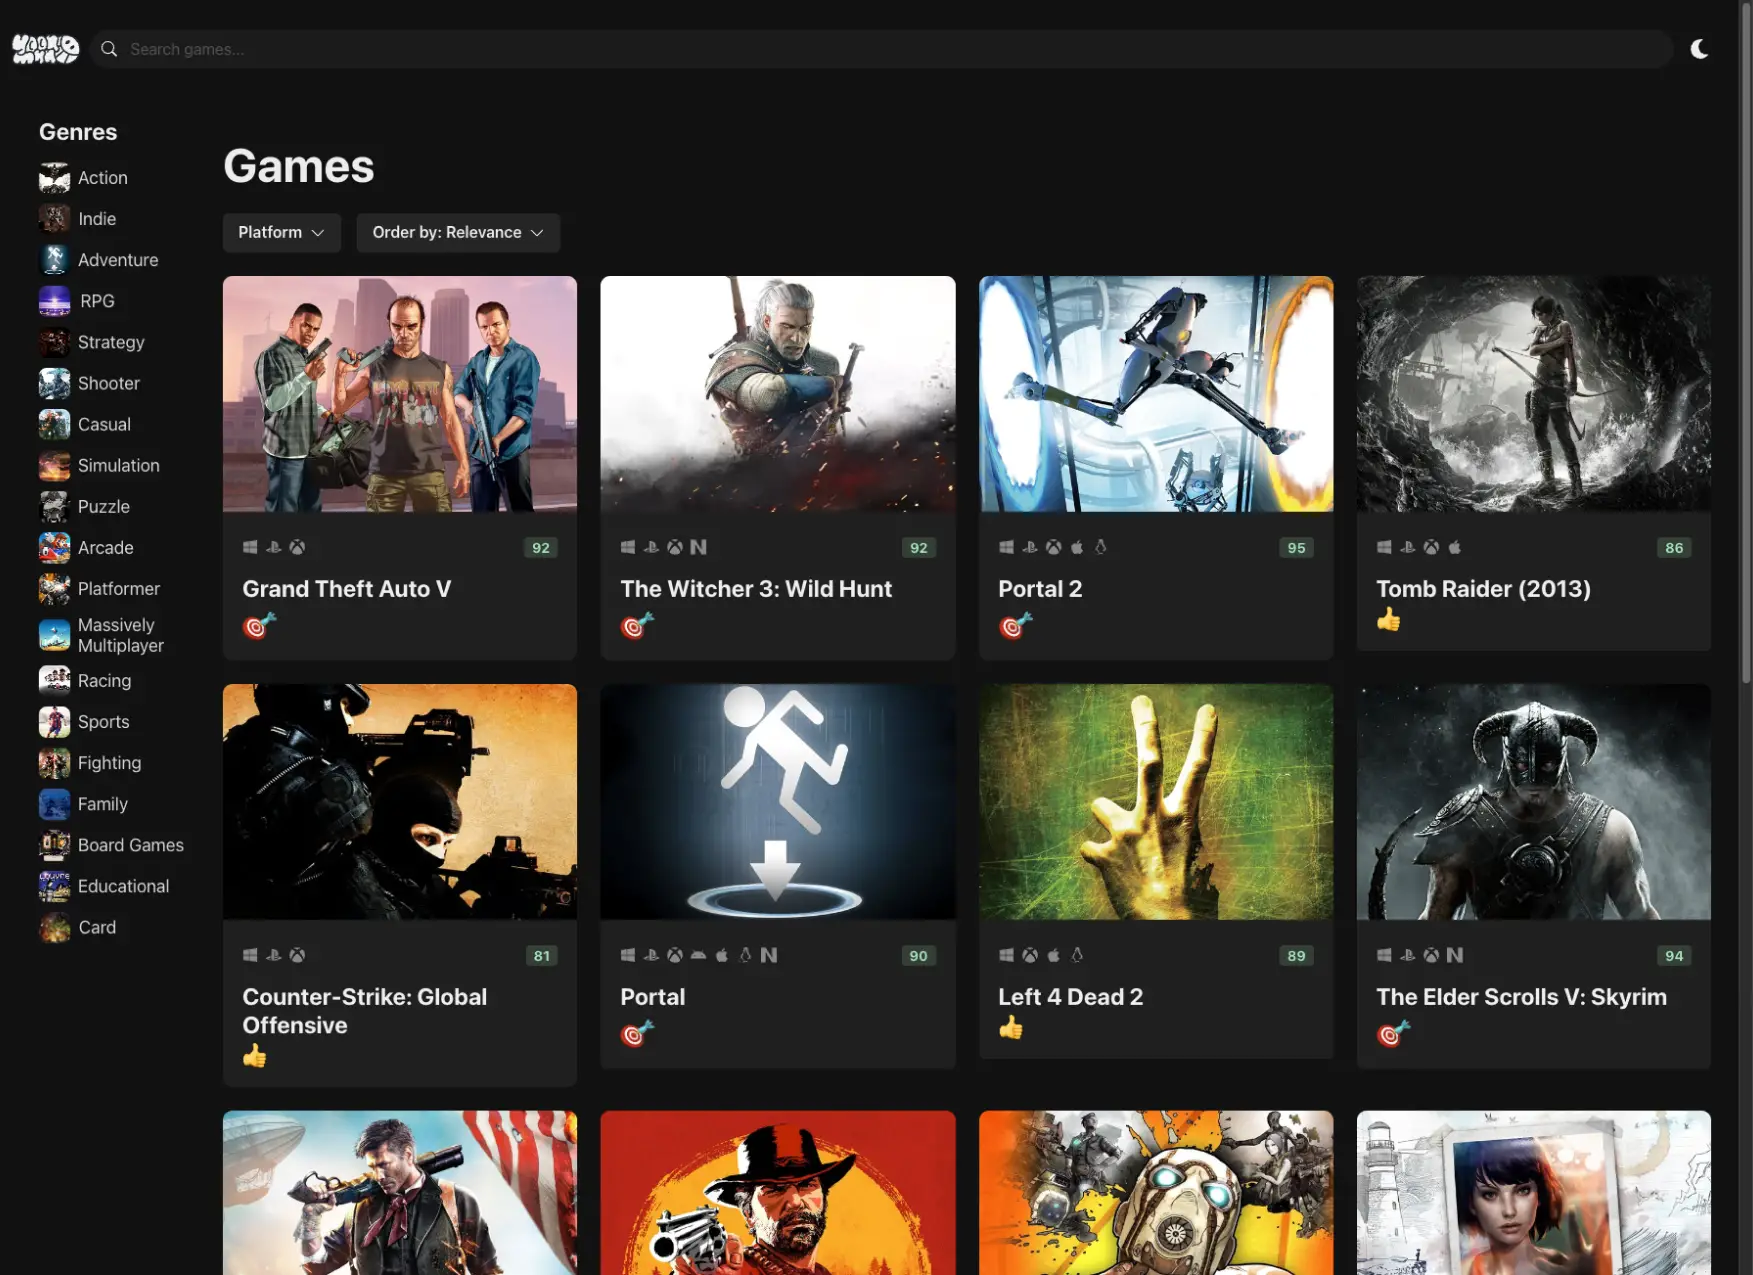Open the Platform filter dropdown
This screenshot has height=1275, width=1753.
pos(281,232)
